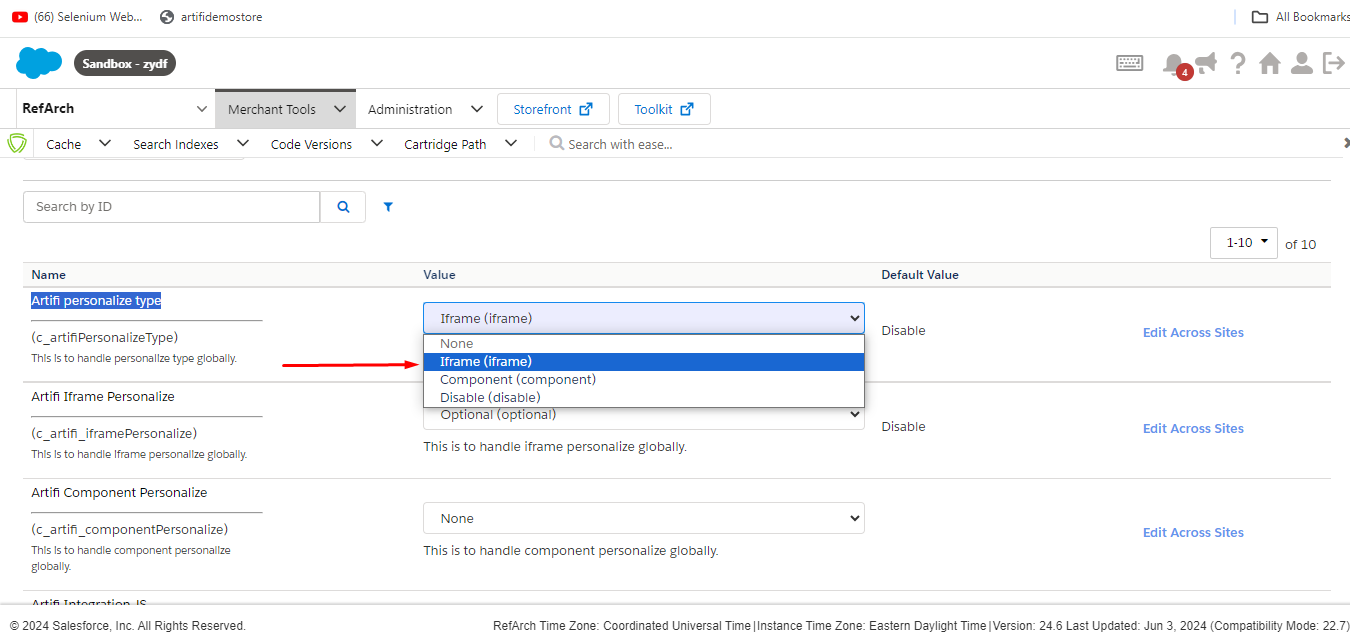The width and height of the screenshot is (1350, 642).
Task: Select Component (component) option
Action: point(643,379)
